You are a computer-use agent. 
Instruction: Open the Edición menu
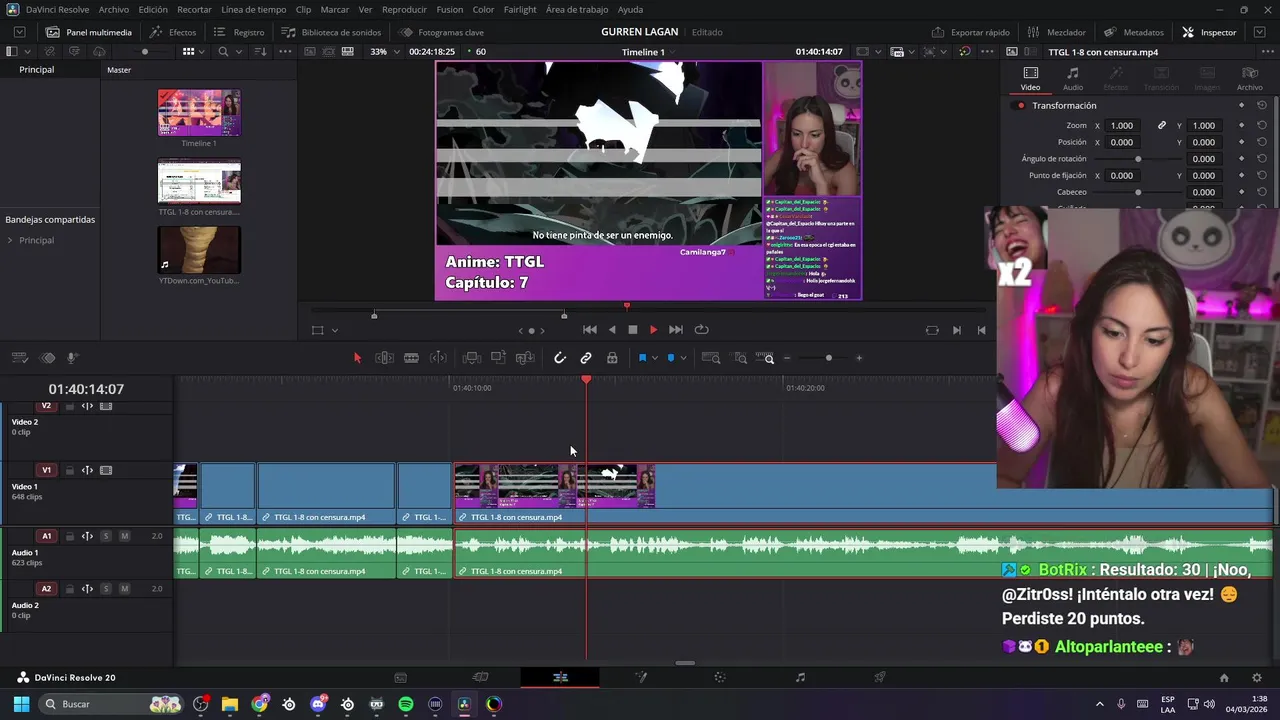[x=153, y=9]
